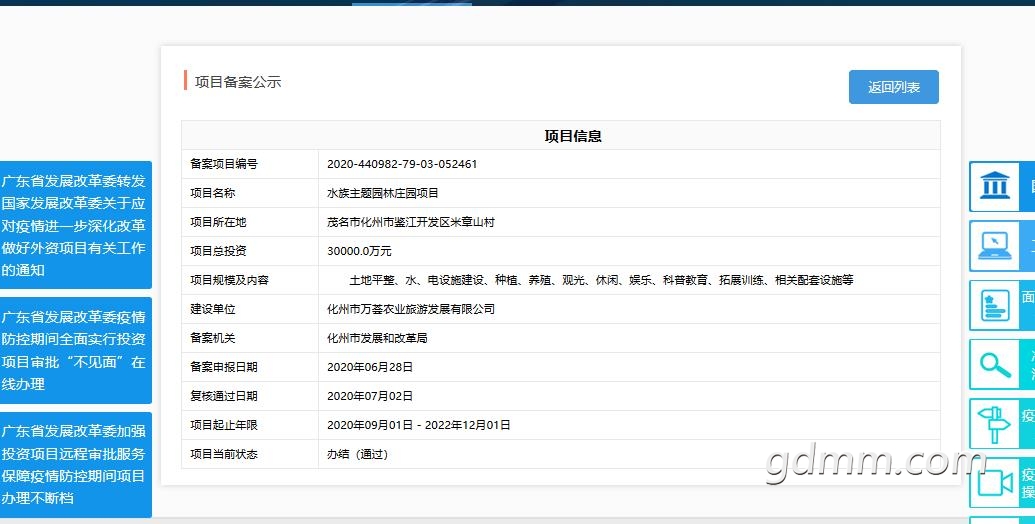Viewport: 1035px width, 524px height.
Task: Select the signpost directions icon
Action: 995,423
